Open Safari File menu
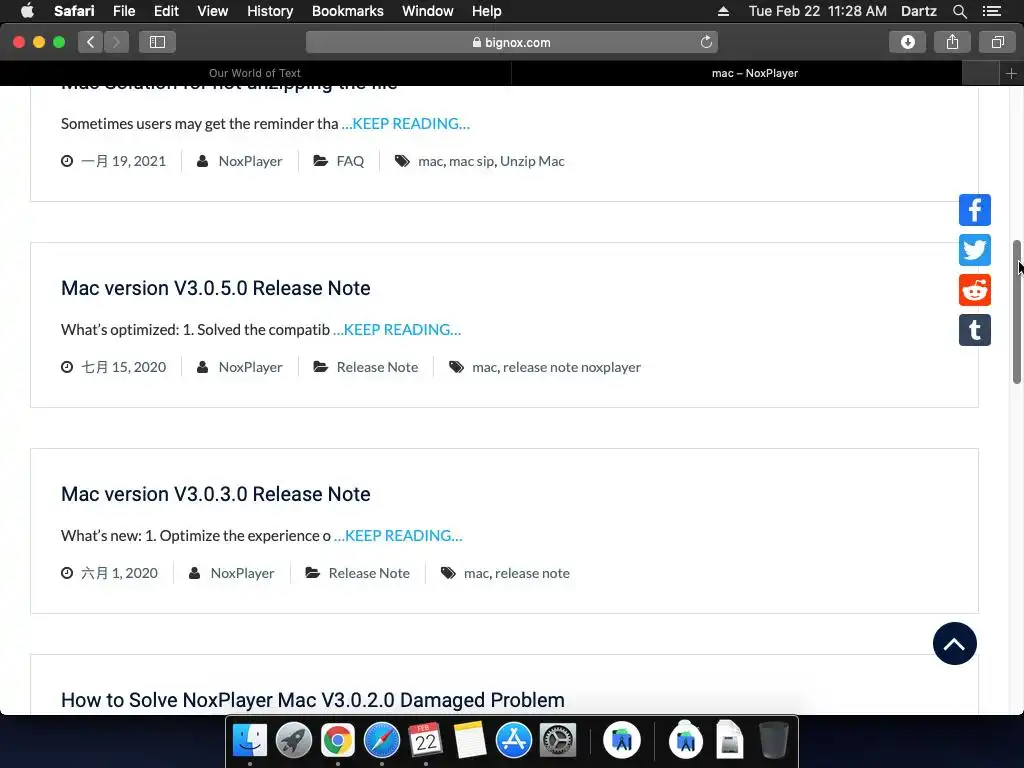This screenshot has height=768, width=1024. (123, 11)
